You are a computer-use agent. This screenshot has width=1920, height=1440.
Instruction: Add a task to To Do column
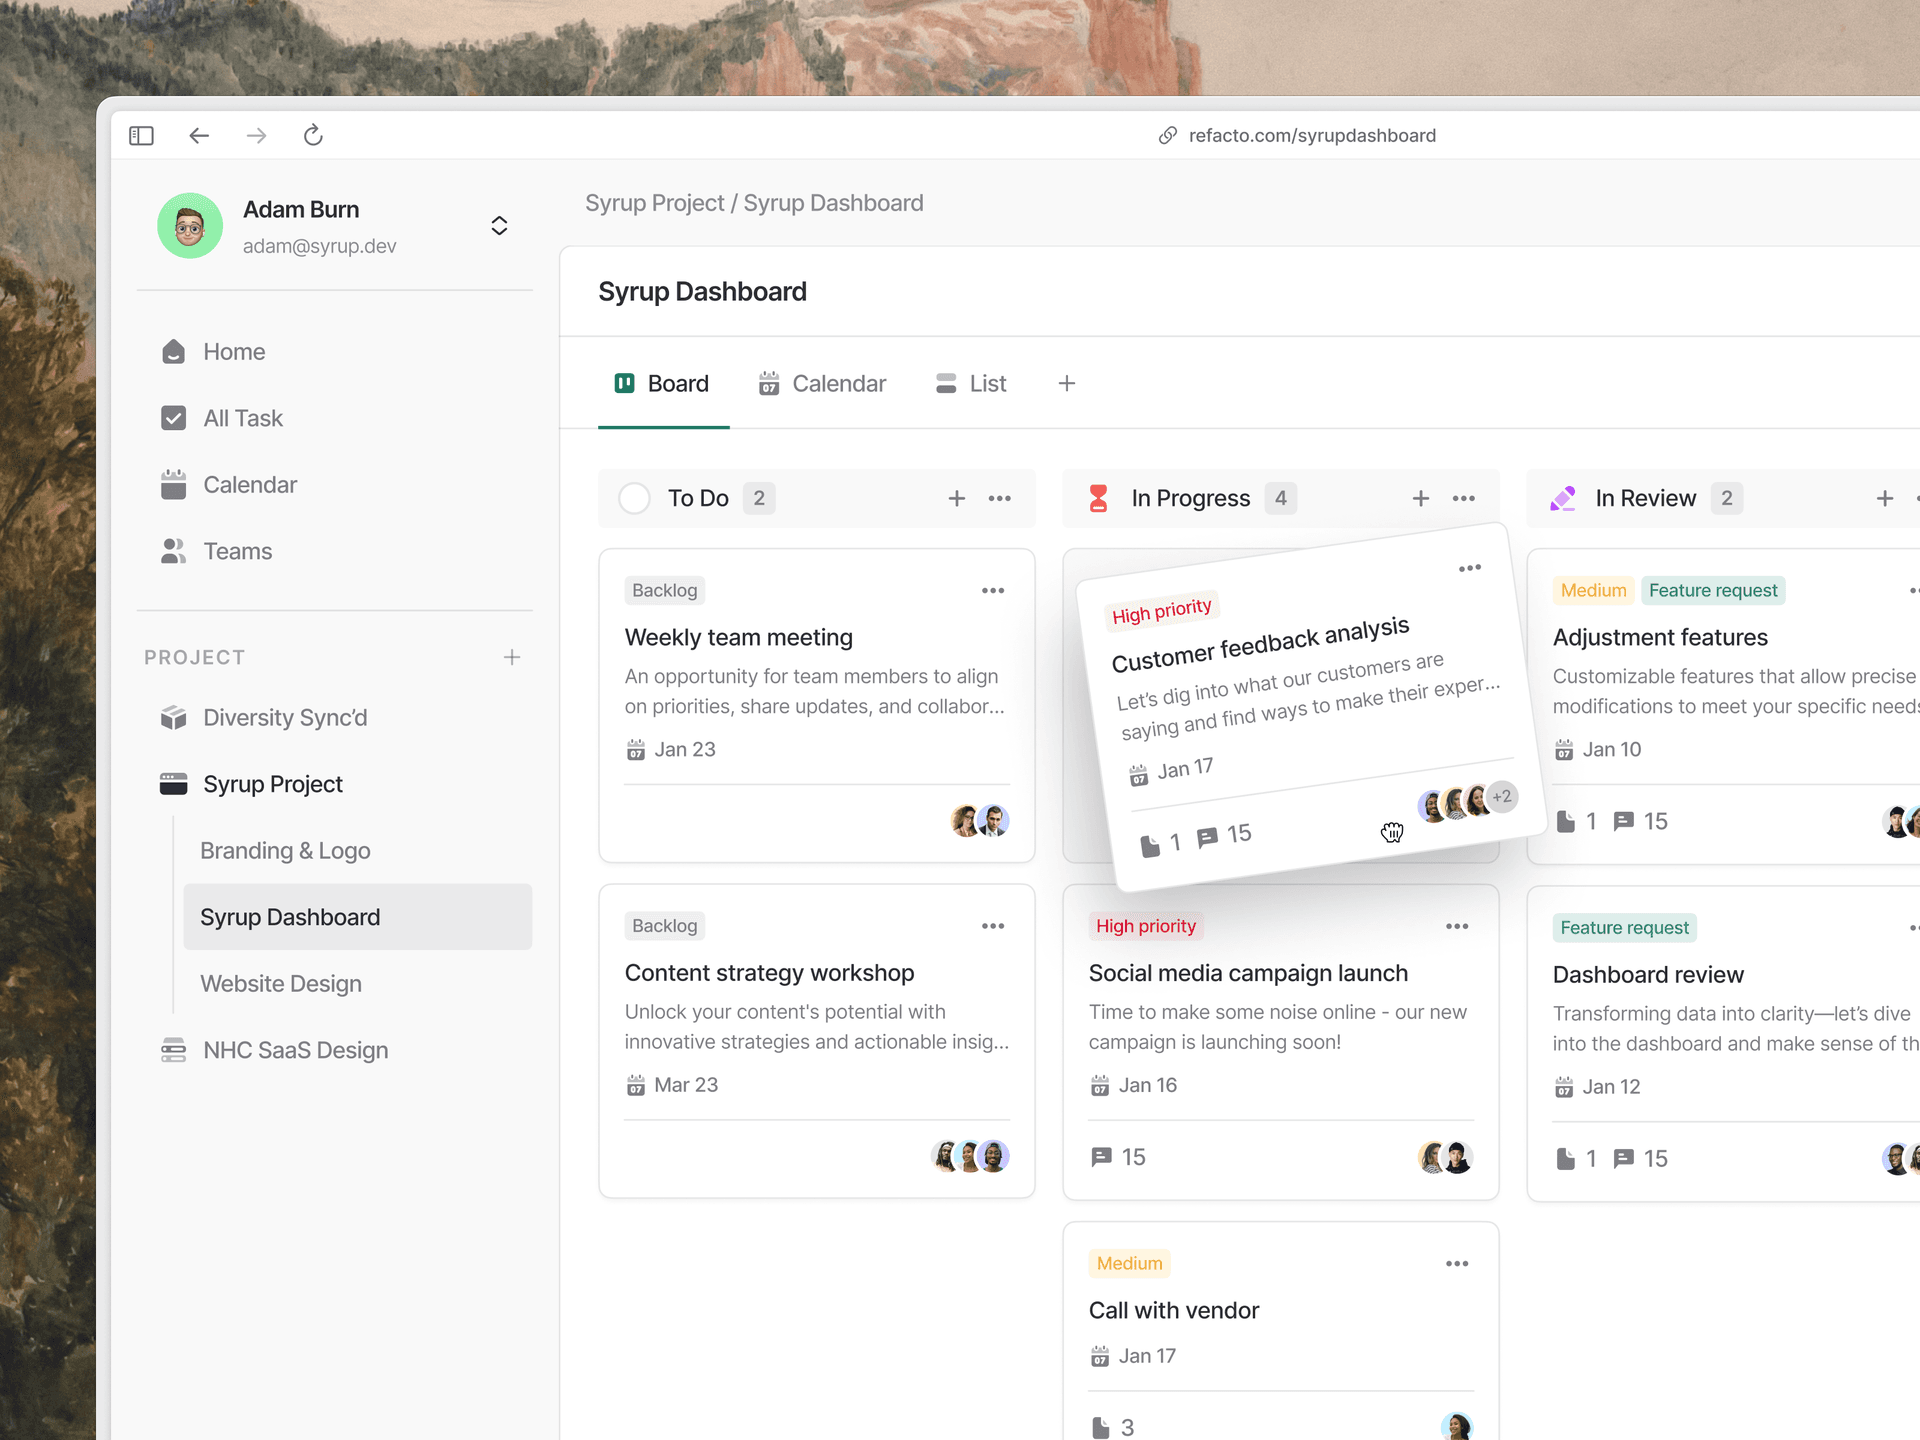pos(956,498)
